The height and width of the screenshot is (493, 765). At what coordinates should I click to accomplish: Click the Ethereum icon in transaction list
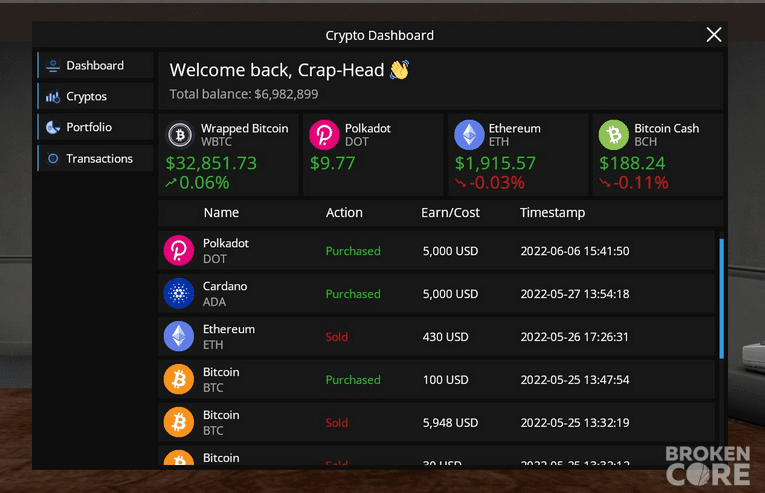click(179, 336)
